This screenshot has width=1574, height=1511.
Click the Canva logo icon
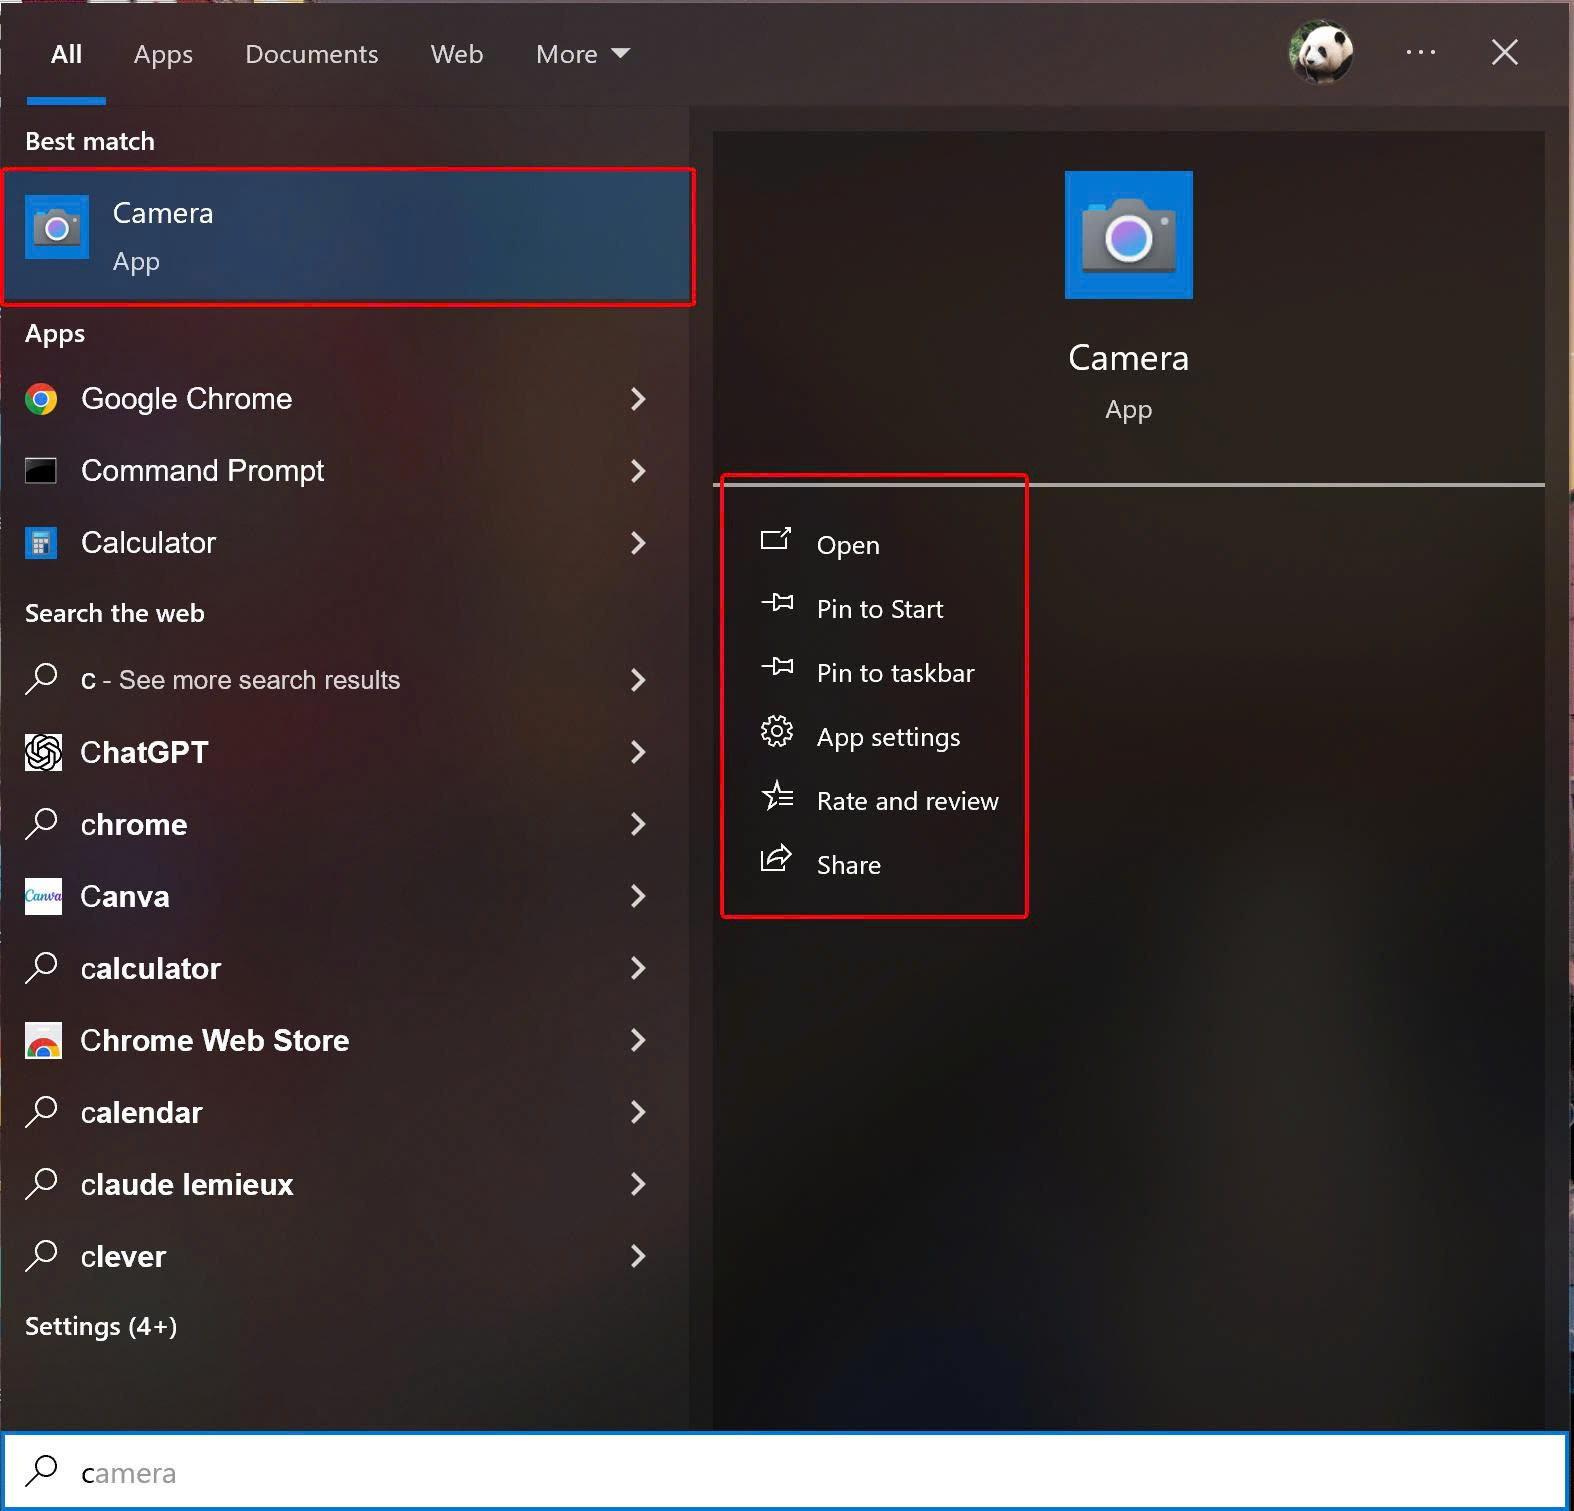tap(43, 896)
